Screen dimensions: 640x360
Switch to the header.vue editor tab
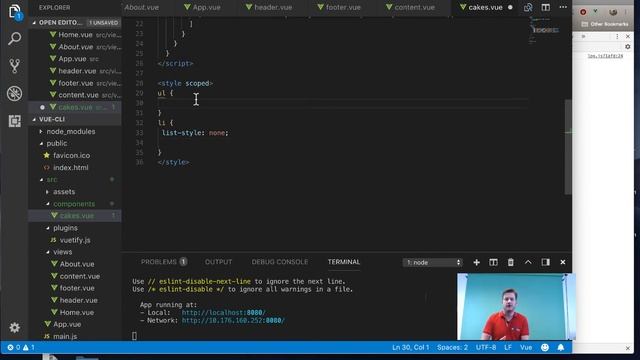pos(273,7)
